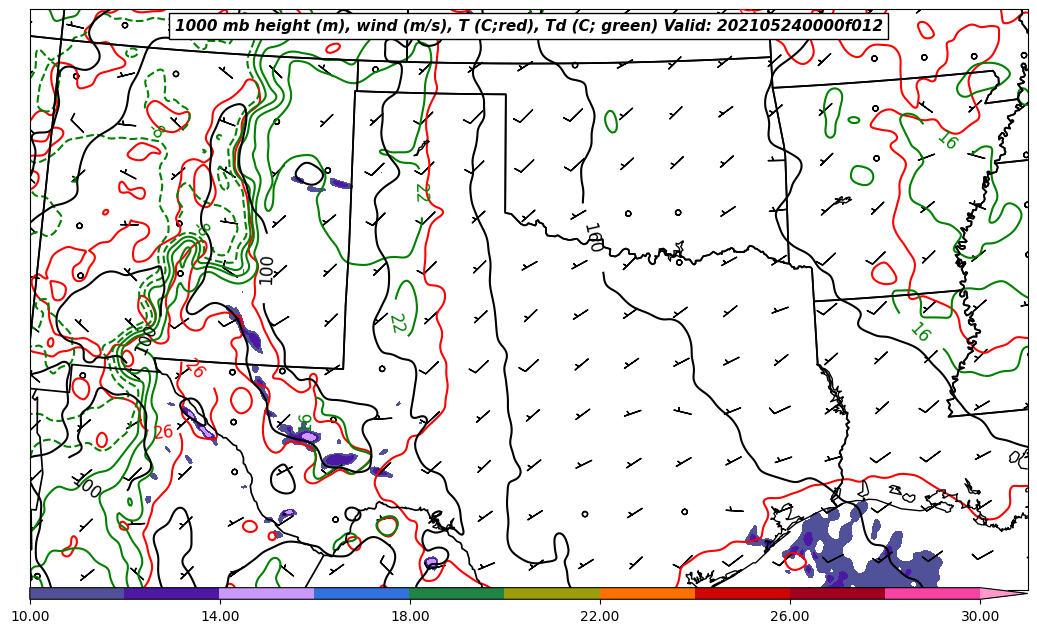Image resolution: width=1037 pixels, height=633 pixels.
Task: Choose the pink 28–30 colorbar segment
Action: (932, 593)
